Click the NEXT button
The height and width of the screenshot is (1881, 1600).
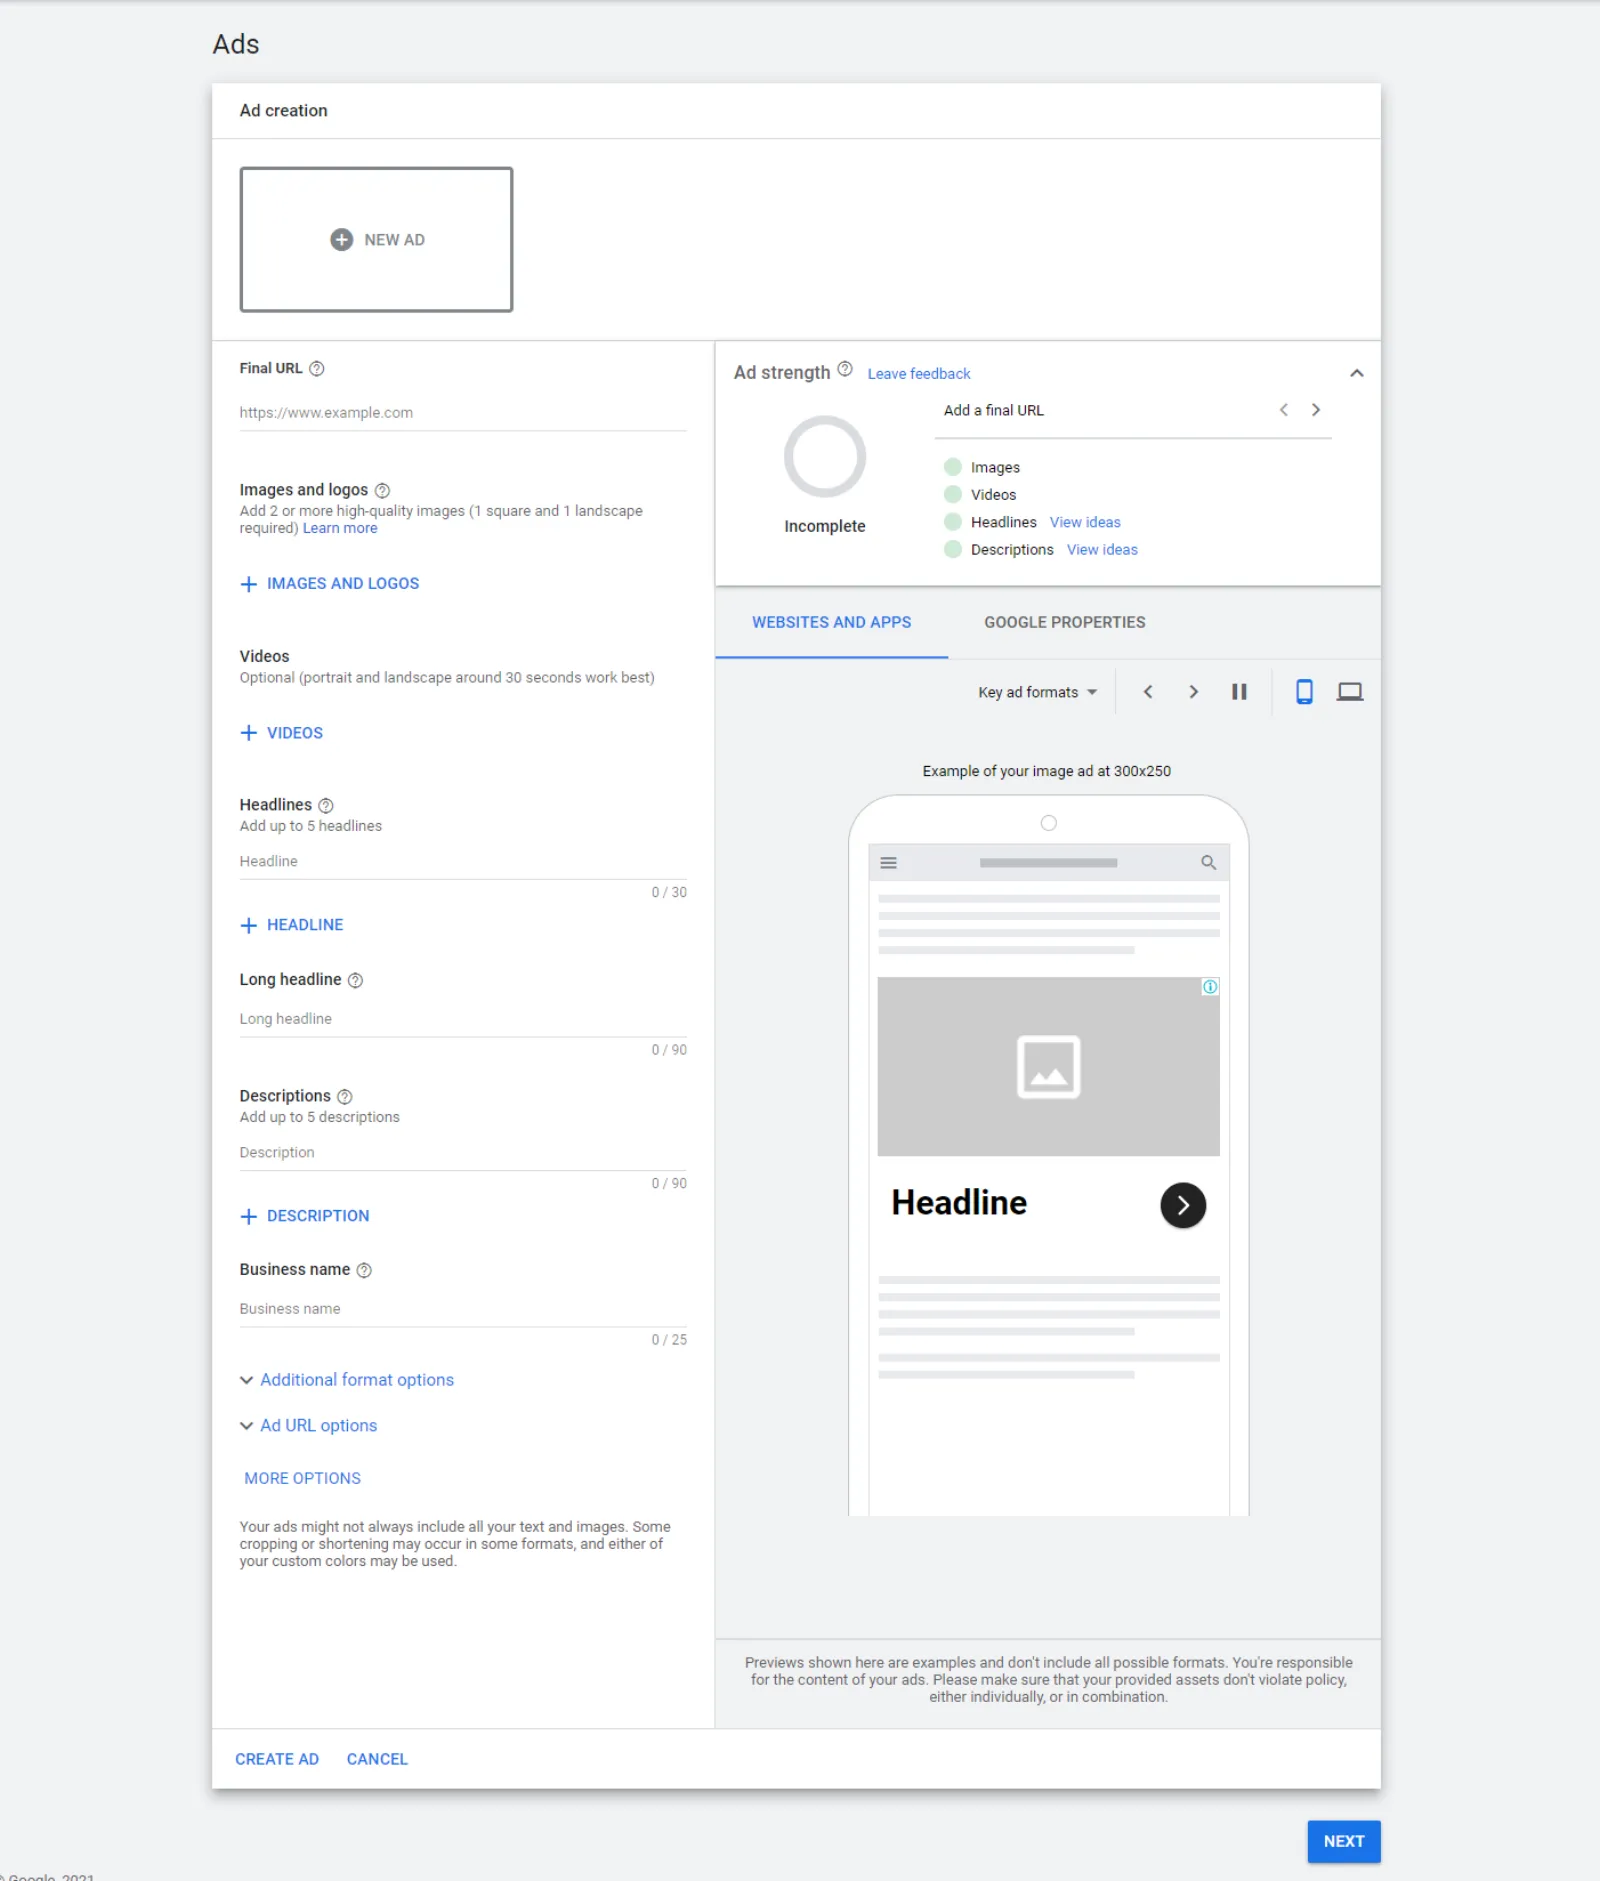point(1344,1841)
